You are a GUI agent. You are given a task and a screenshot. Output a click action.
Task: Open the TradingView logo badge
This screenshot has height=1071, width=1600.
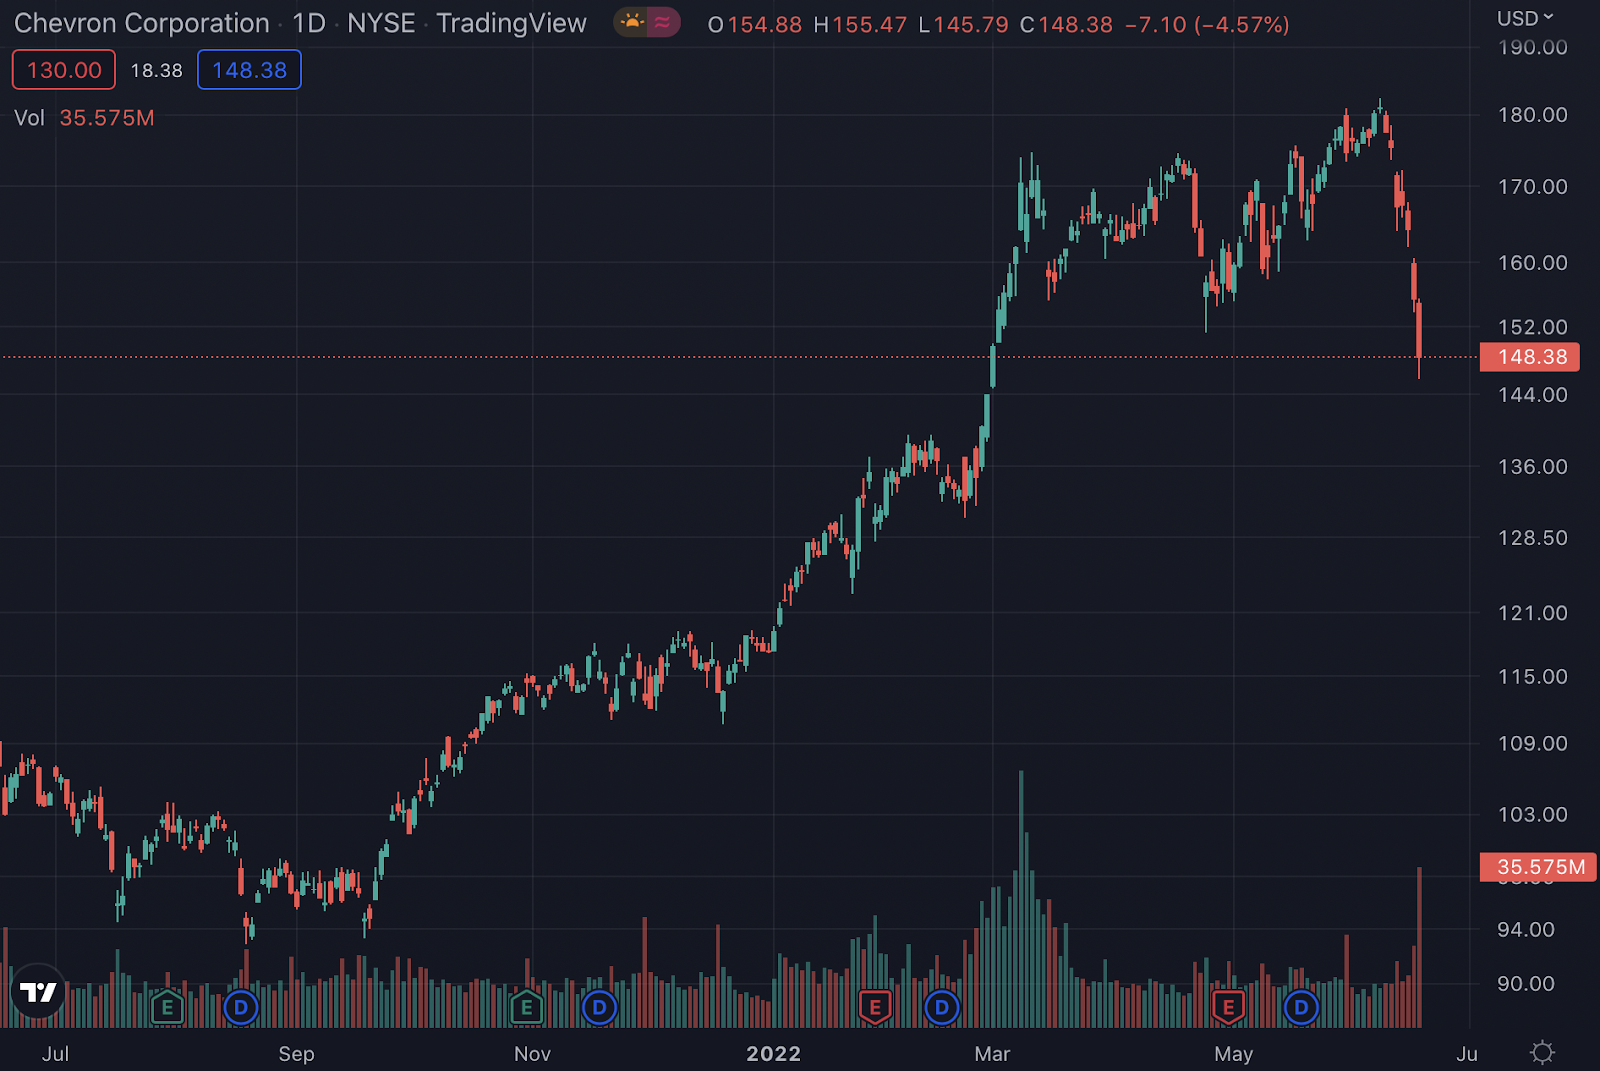(38, 991)
